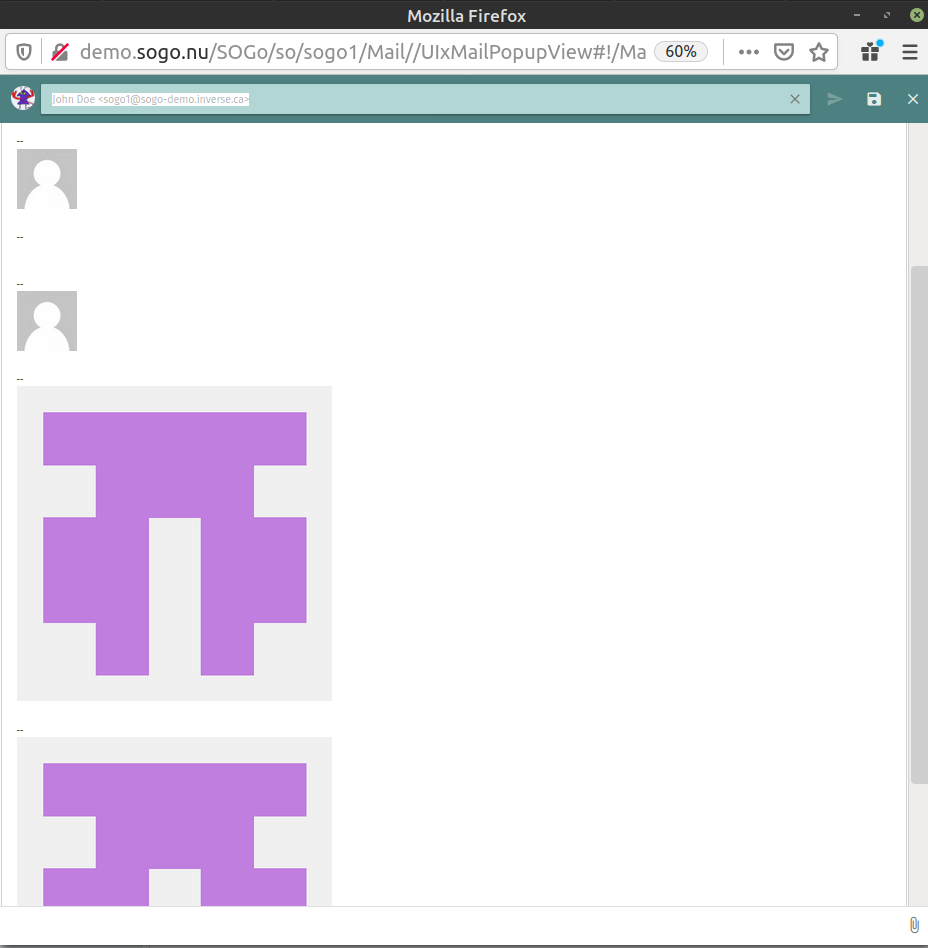Image resolution: width=928 pixels, height=948 pixels.
Task: Click the send message arrow icon
Action: point(835,99)
